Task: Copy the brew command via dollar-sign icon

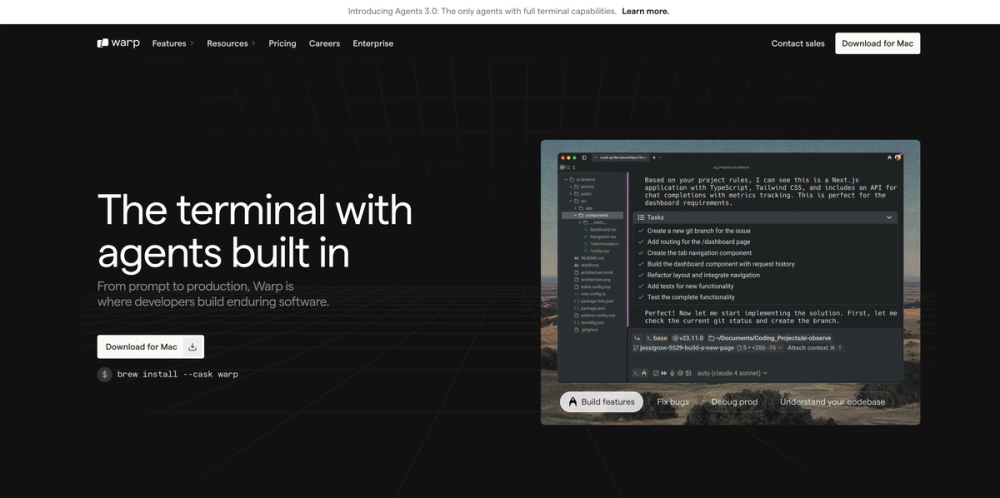Action: [x=105, y=374]
